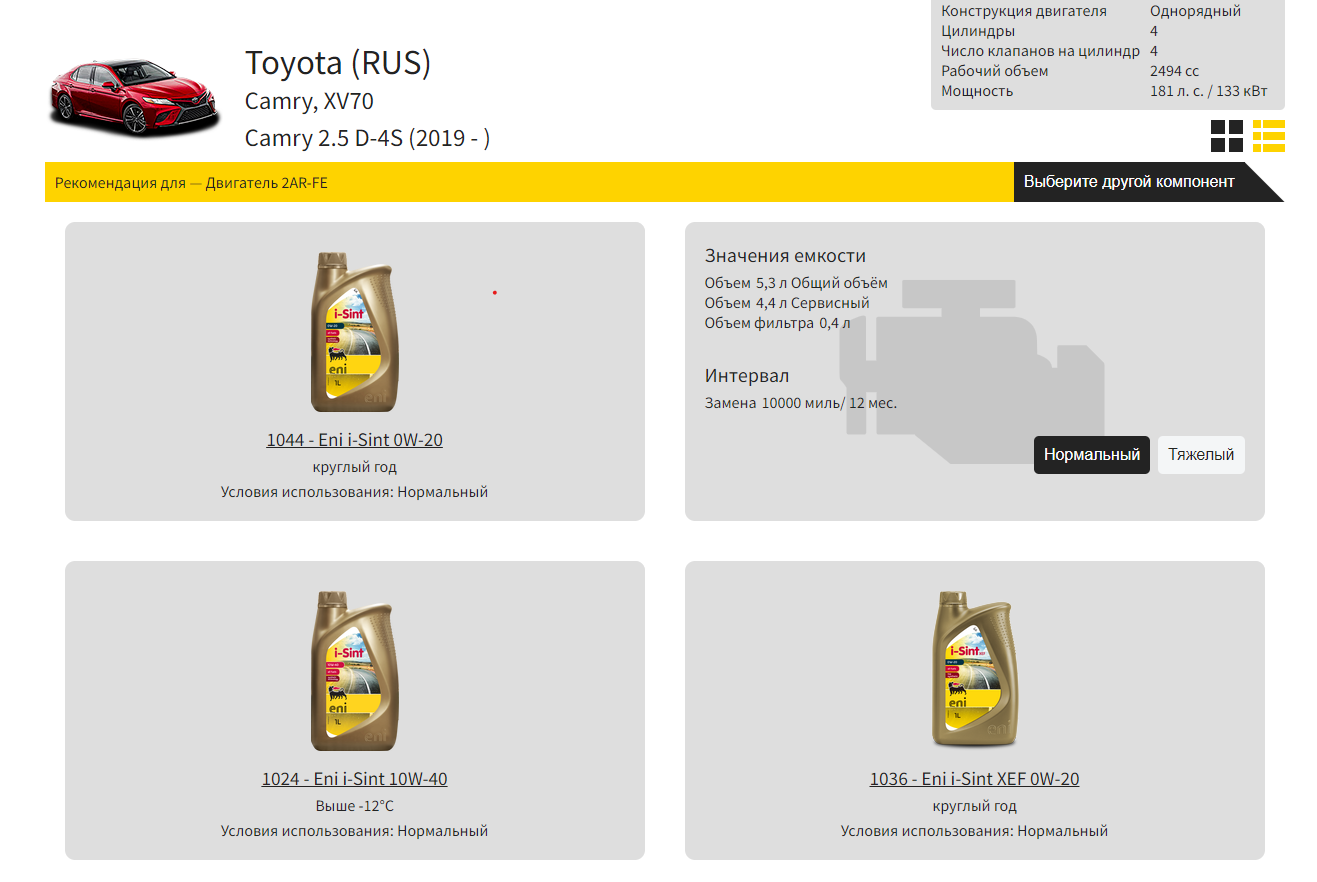This screenshot has height=882, width=1317.
Task: Click Условия использования under 1044 Eni i-Sint 0W-20
Action: pyautogui.click(x=354, y=492)
